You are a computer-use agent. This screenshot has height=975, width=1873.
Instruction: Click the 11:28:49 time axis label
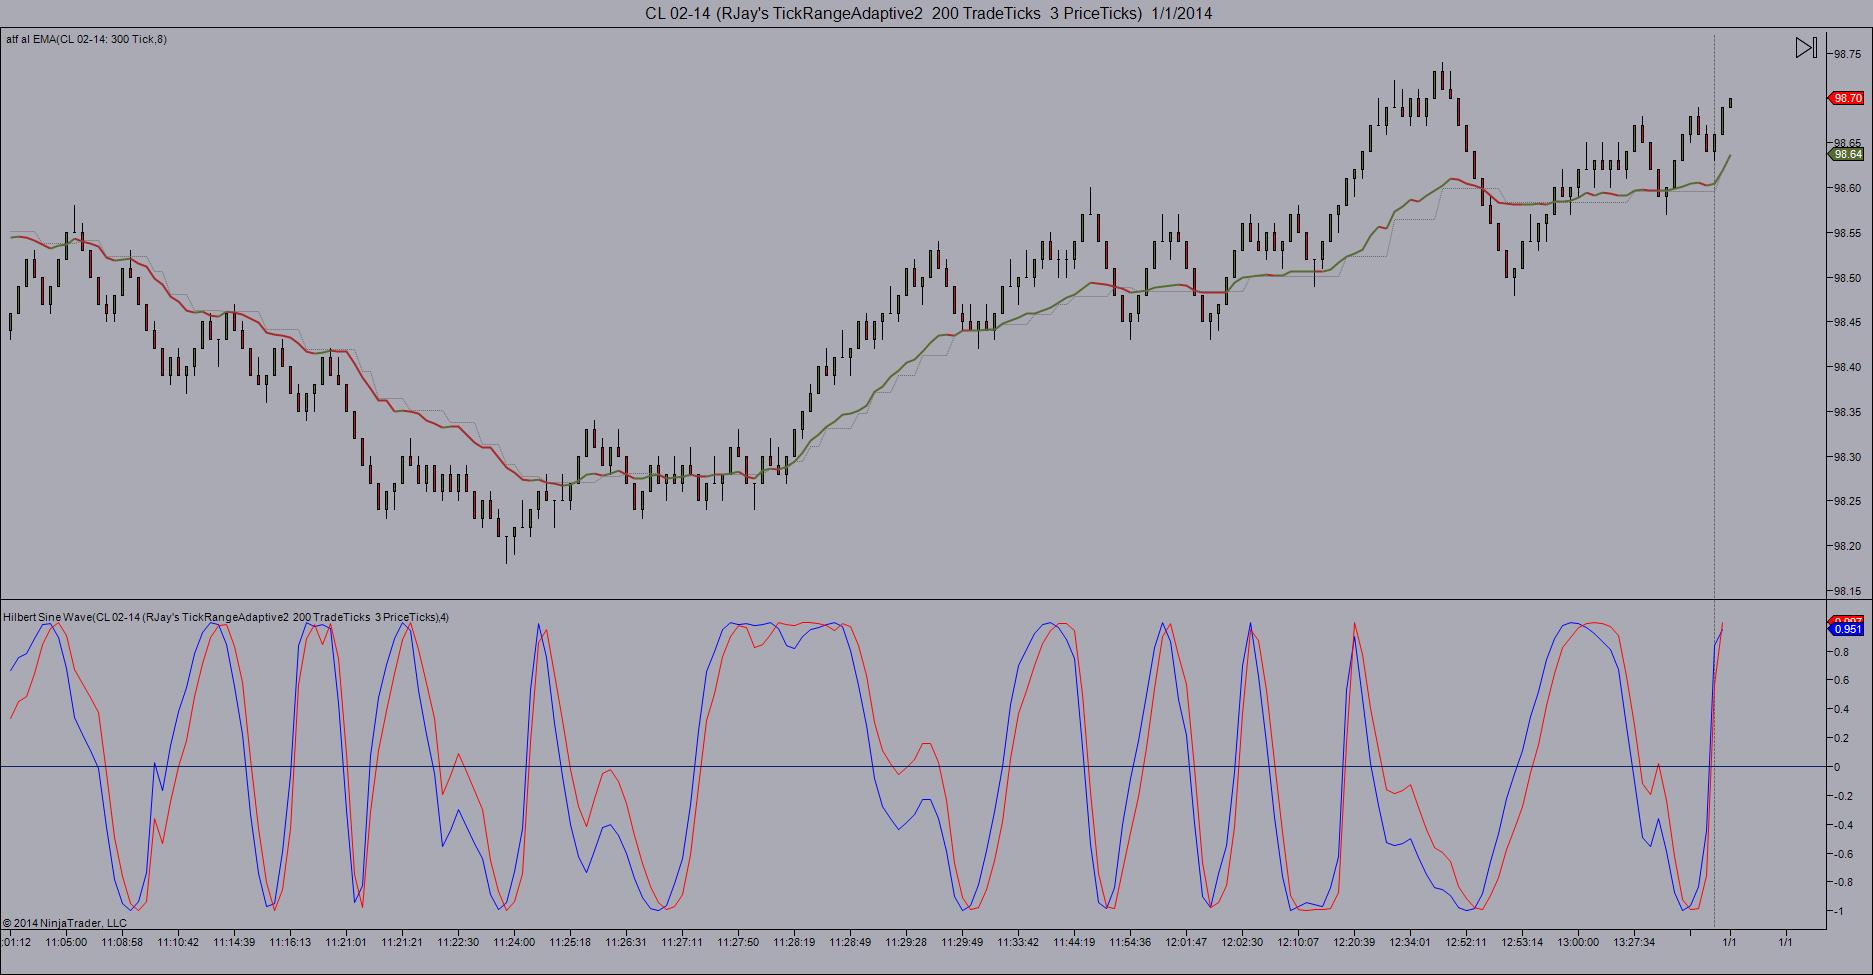[851, 941]
